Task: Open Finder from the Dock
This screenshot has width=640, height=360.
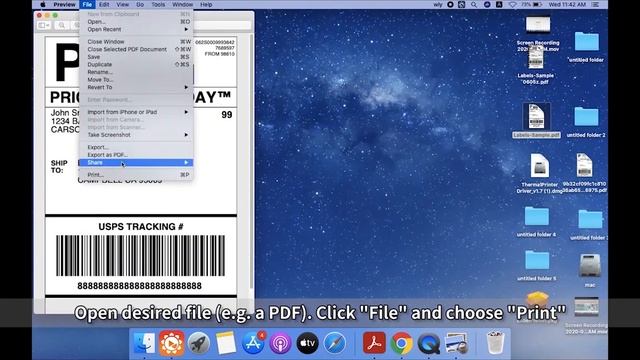Action: 144,343
